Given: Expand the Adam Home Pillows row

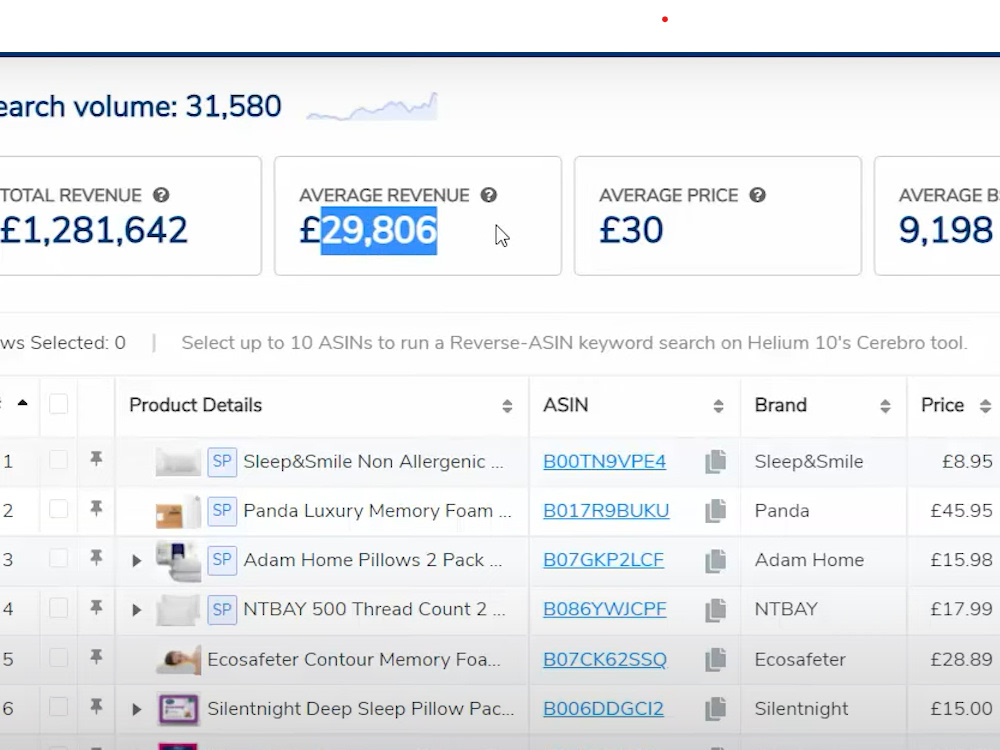Looking at the screenshot, I should point(136,561).
